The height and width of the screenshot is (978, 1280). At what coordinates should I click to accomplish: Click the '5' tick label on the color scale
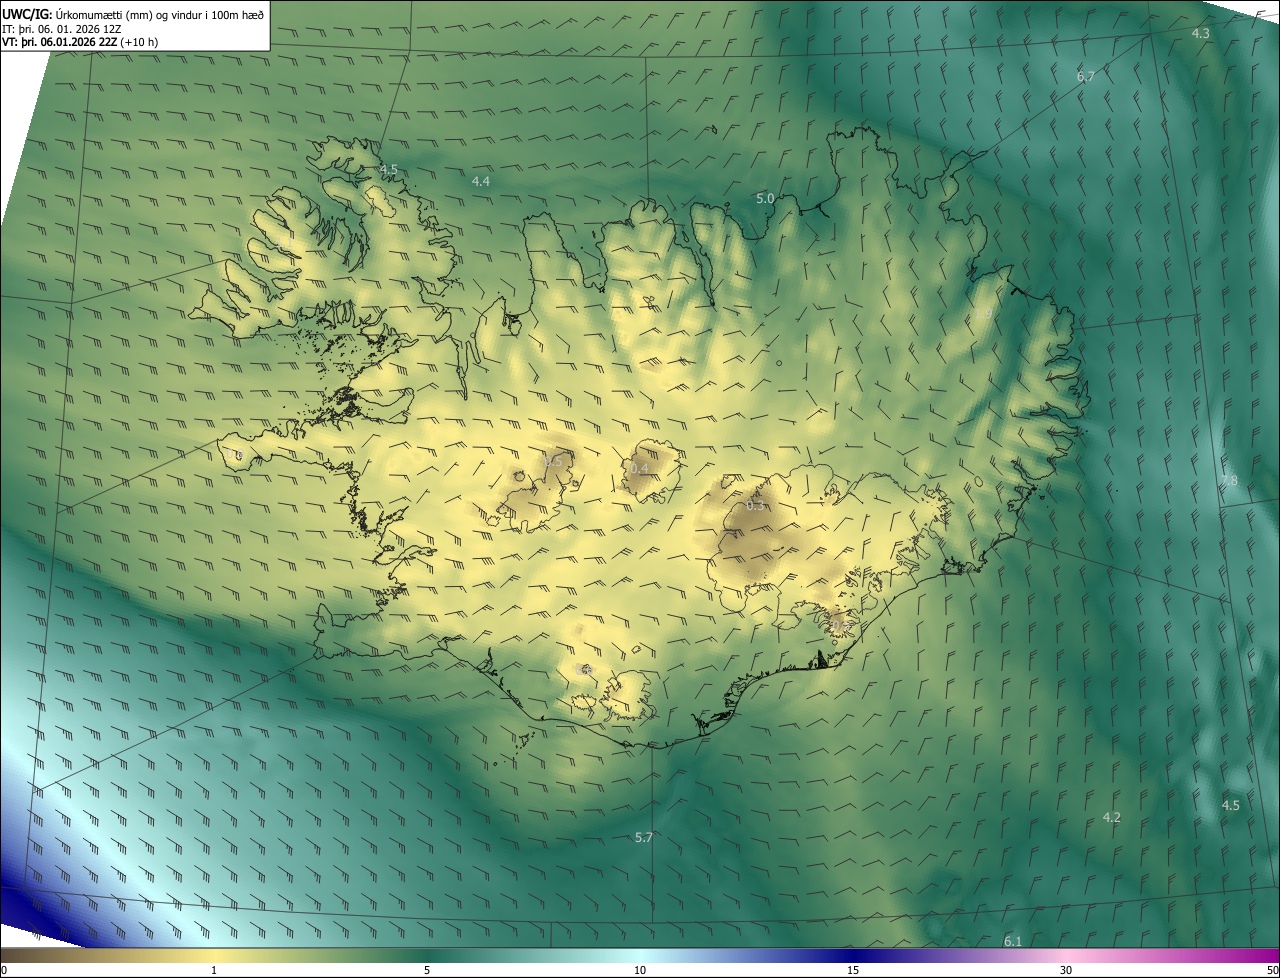[x=427, y=970]
